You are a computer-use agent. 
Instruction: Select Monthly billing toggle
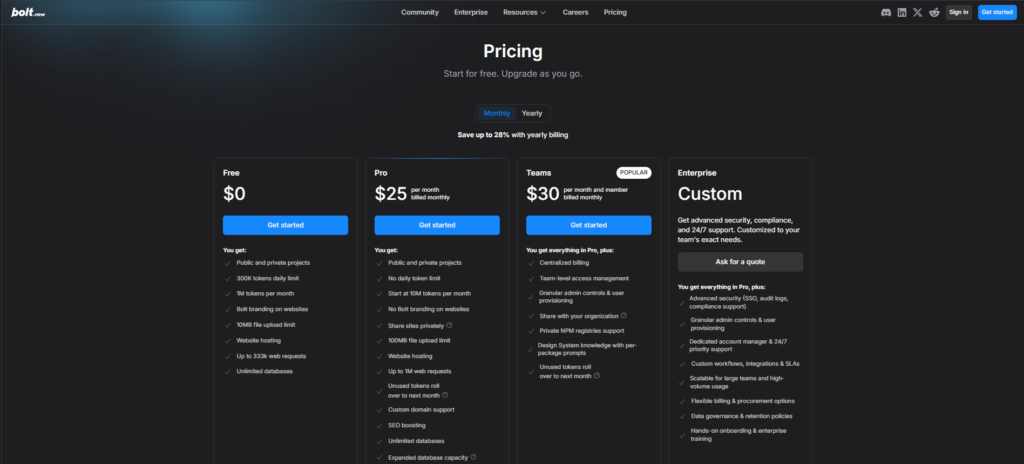coord(497,113)
